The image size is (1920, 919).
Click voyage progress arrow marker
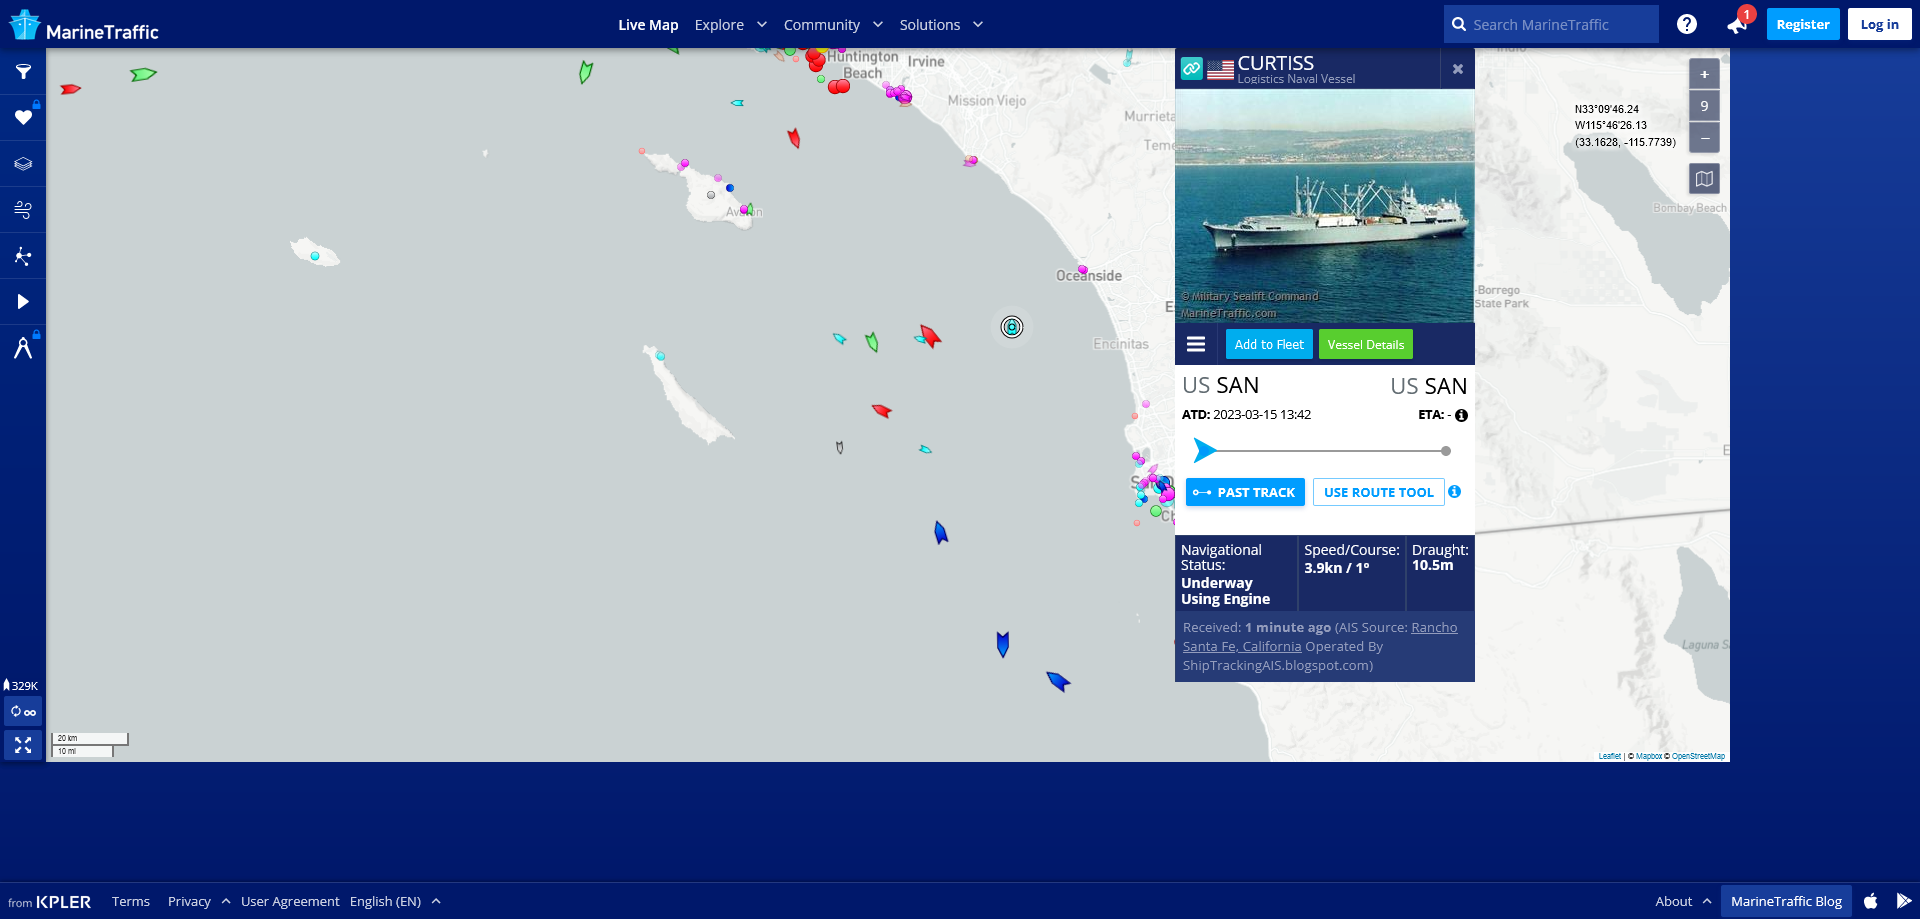(1205, 450)
